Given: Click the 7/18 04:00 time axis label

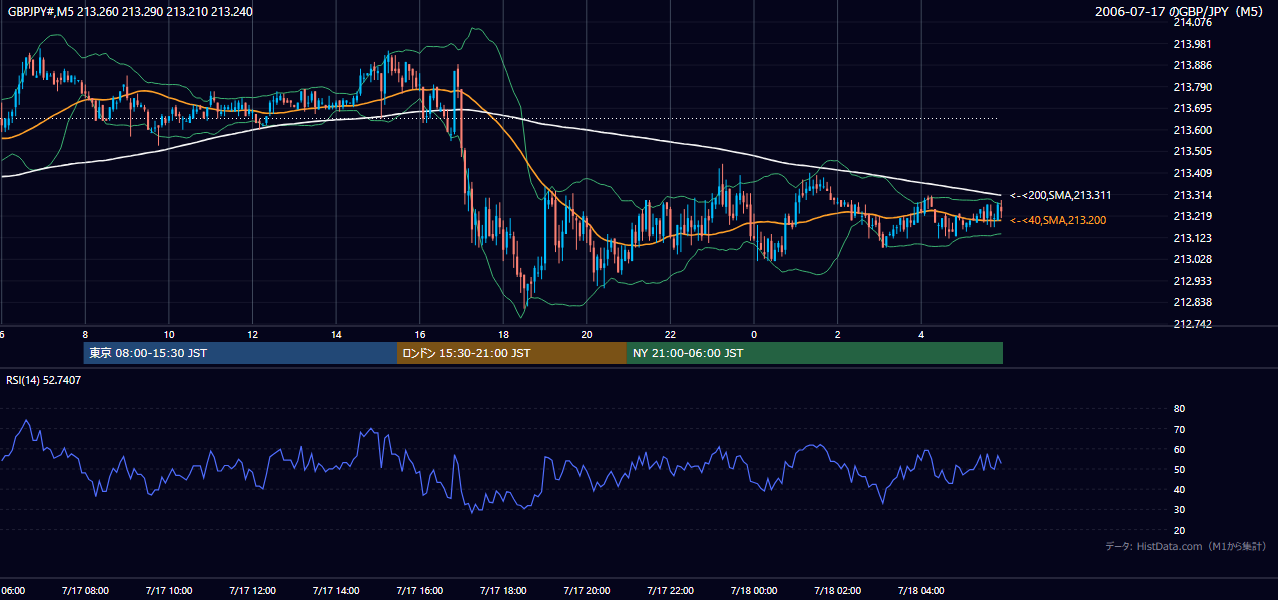Looking at the screenshot, I should [x=922, y=591].
